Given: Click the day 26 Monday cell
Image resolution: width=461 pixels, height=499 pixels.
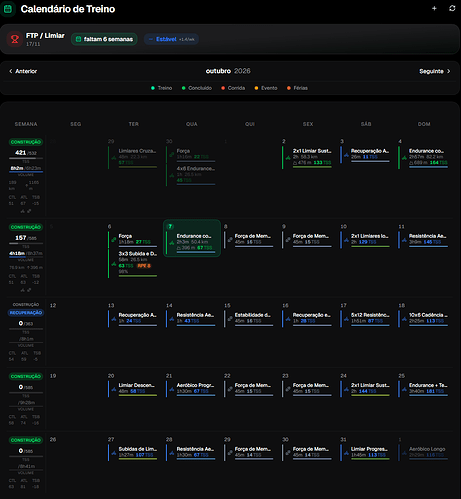Looking at the screenshot, I should [x=75, y=463].
